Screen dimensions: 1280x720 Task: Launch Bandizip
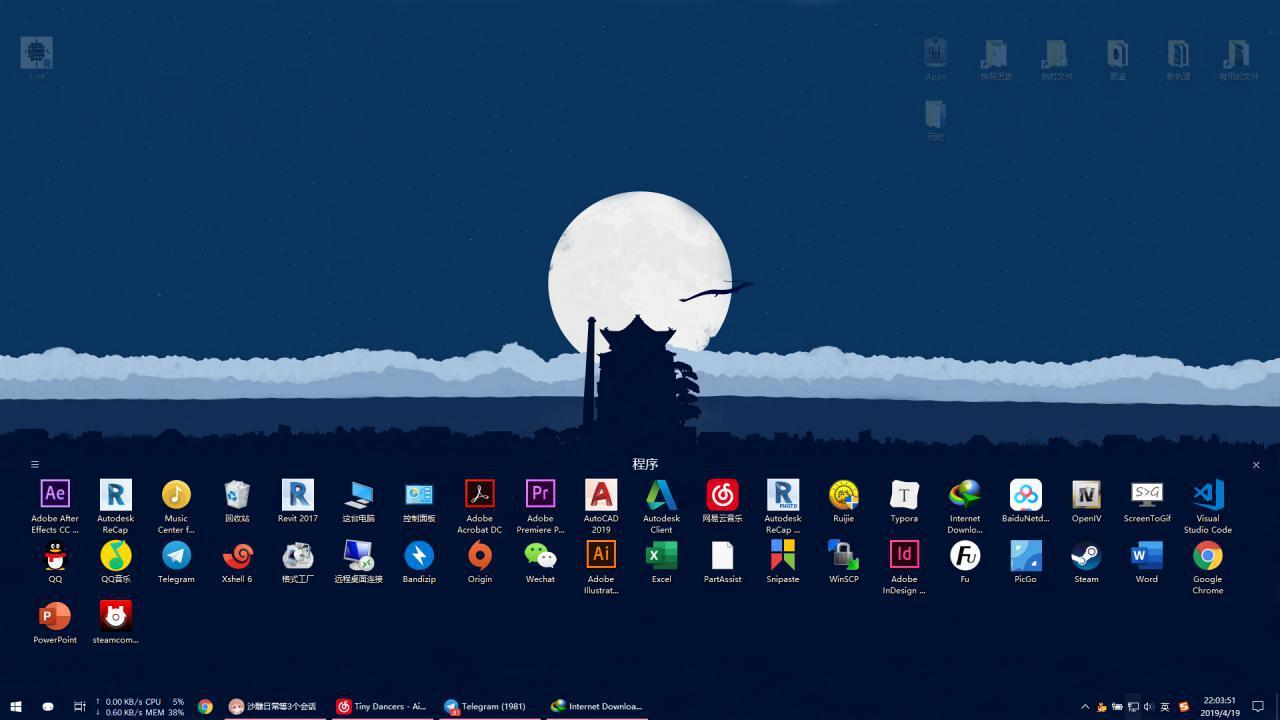pos(419,562)
